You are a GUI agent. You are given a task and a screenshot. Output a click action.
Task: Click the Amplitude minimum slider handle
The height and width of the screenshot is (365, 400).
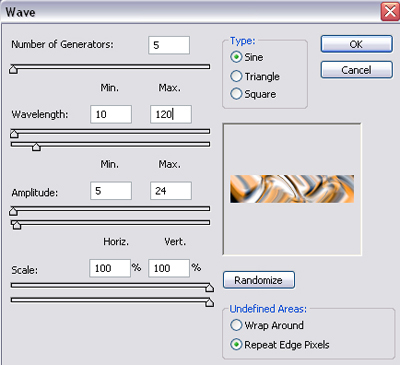pyautogui.click(x=13, y=211)
